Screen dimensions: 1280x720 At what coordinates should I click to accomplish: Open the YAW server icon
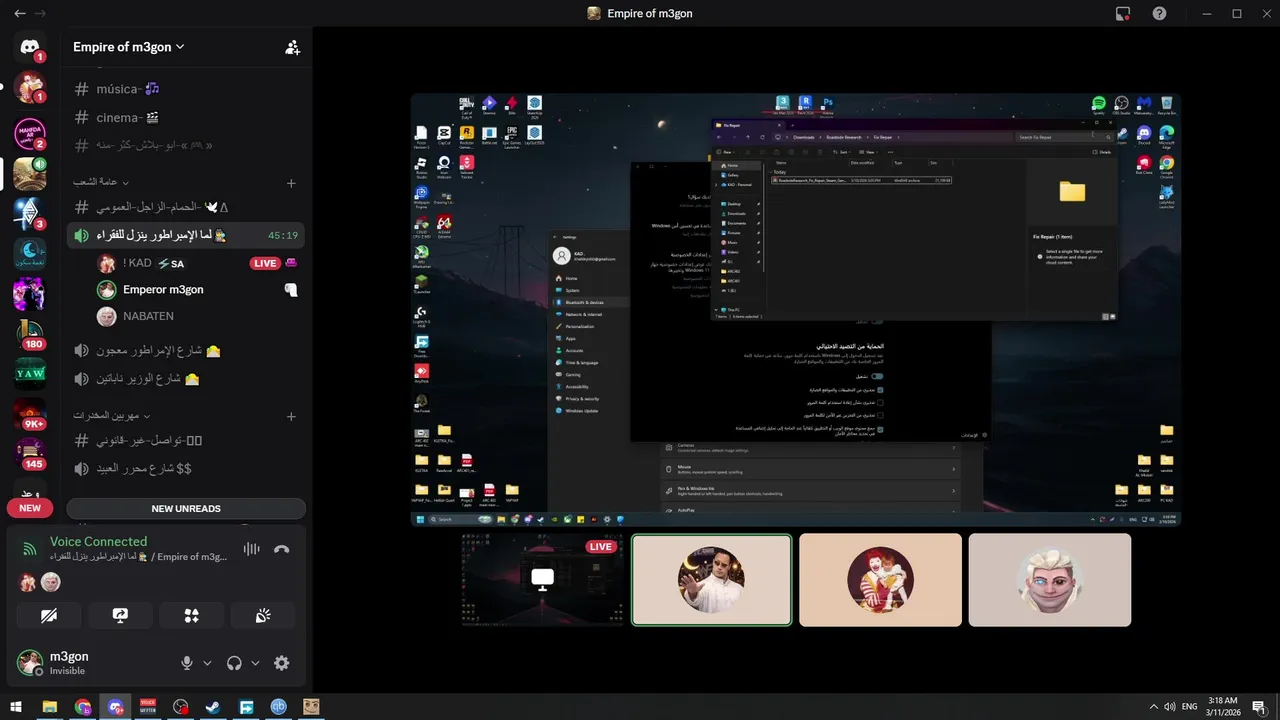click(x=30, y=374)
